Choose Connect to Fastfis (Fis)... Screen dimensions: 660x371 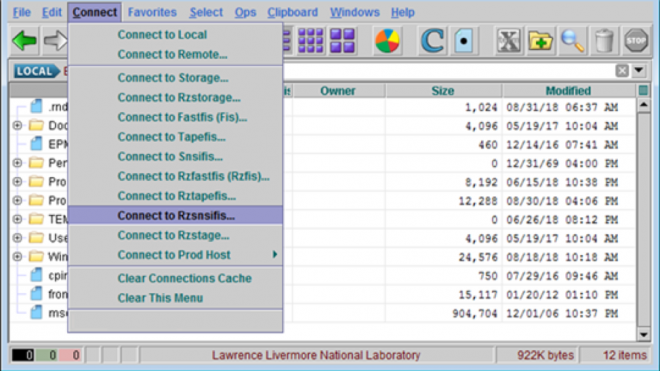(x=175, y=117)
